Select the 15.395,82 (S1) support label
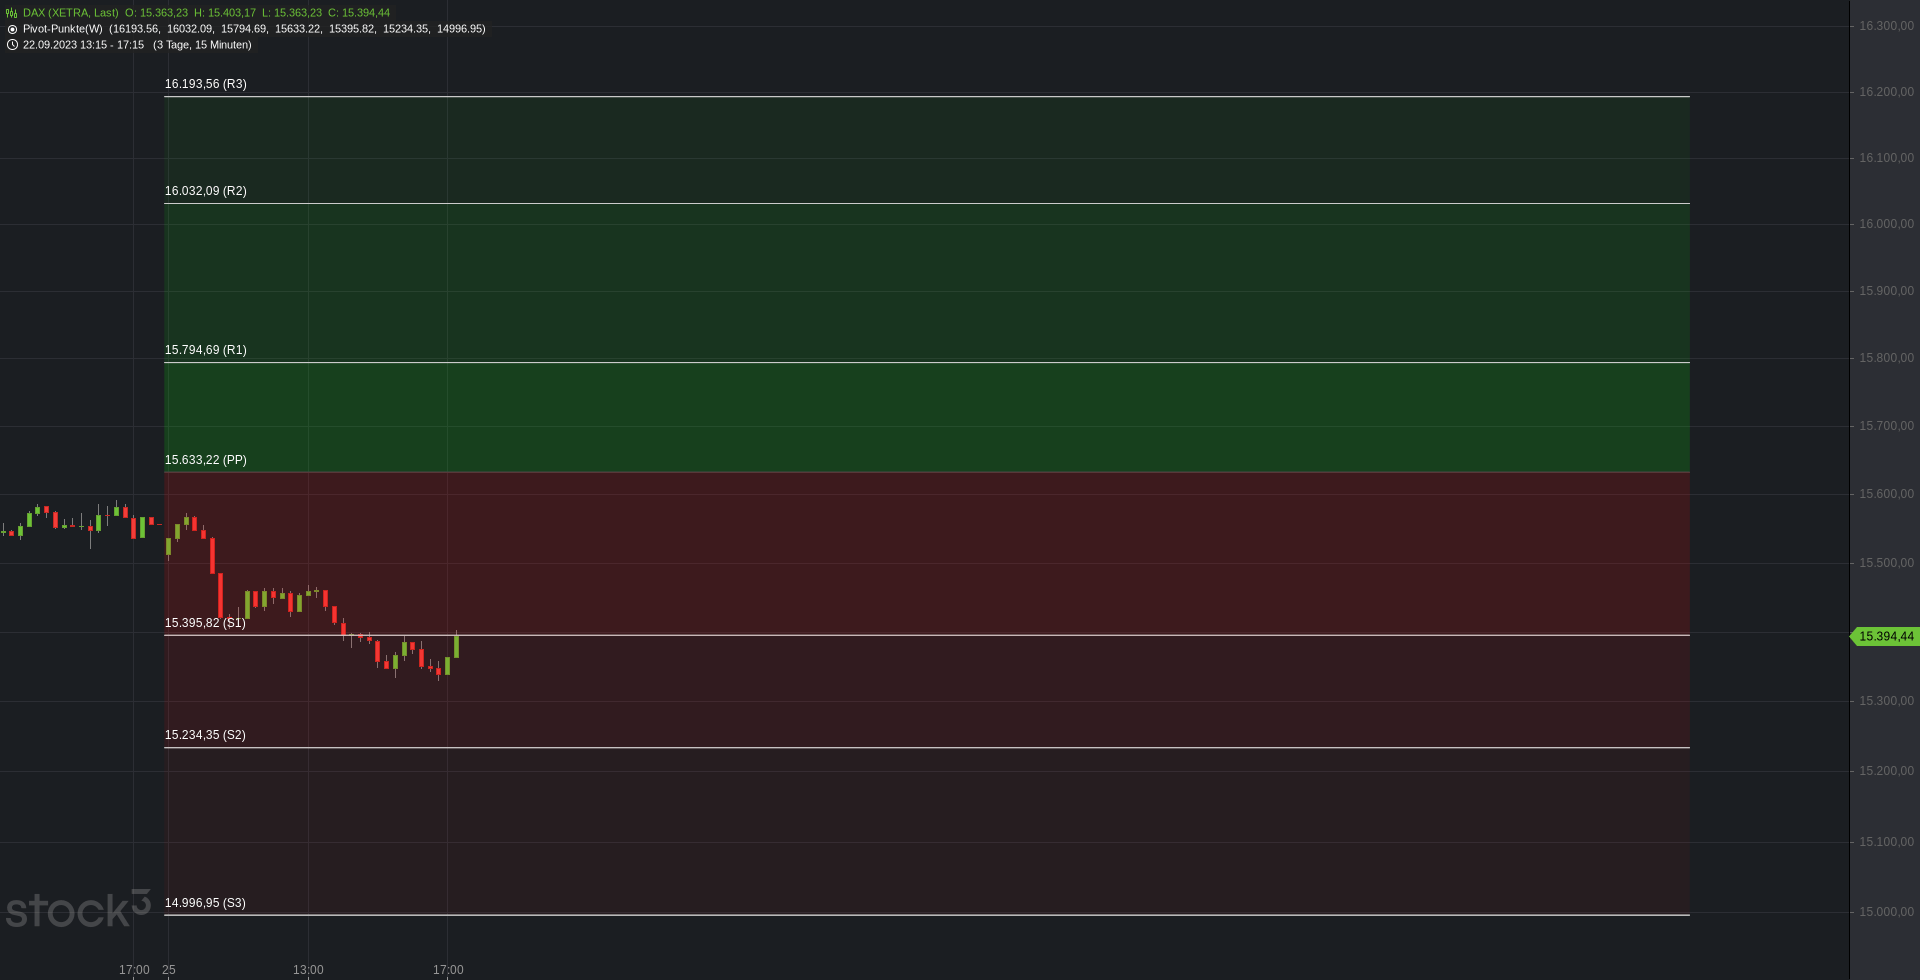Image resolution: width=1920 pixels, height=980 pixels. click(x=205, y=623)
